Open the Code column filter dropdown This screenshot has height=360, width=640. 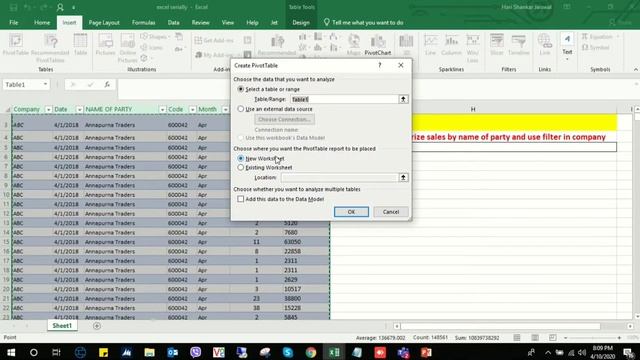point(192,109)
